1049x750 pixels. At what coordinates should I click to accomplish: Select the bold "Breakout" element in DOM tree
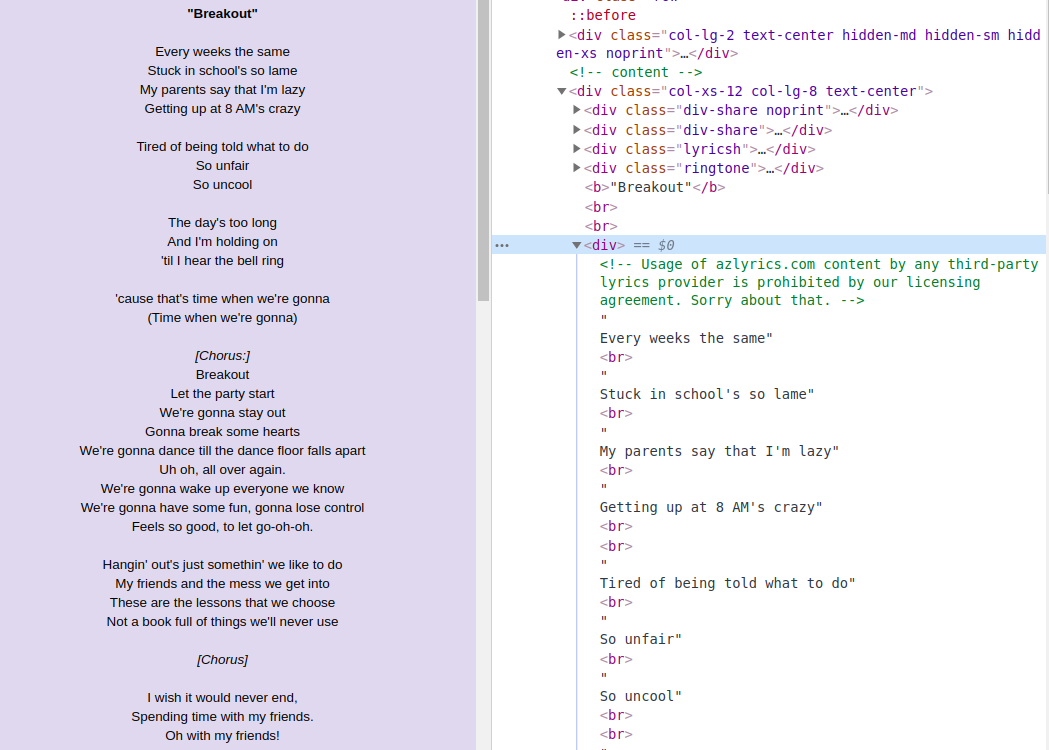coord(654,187)
